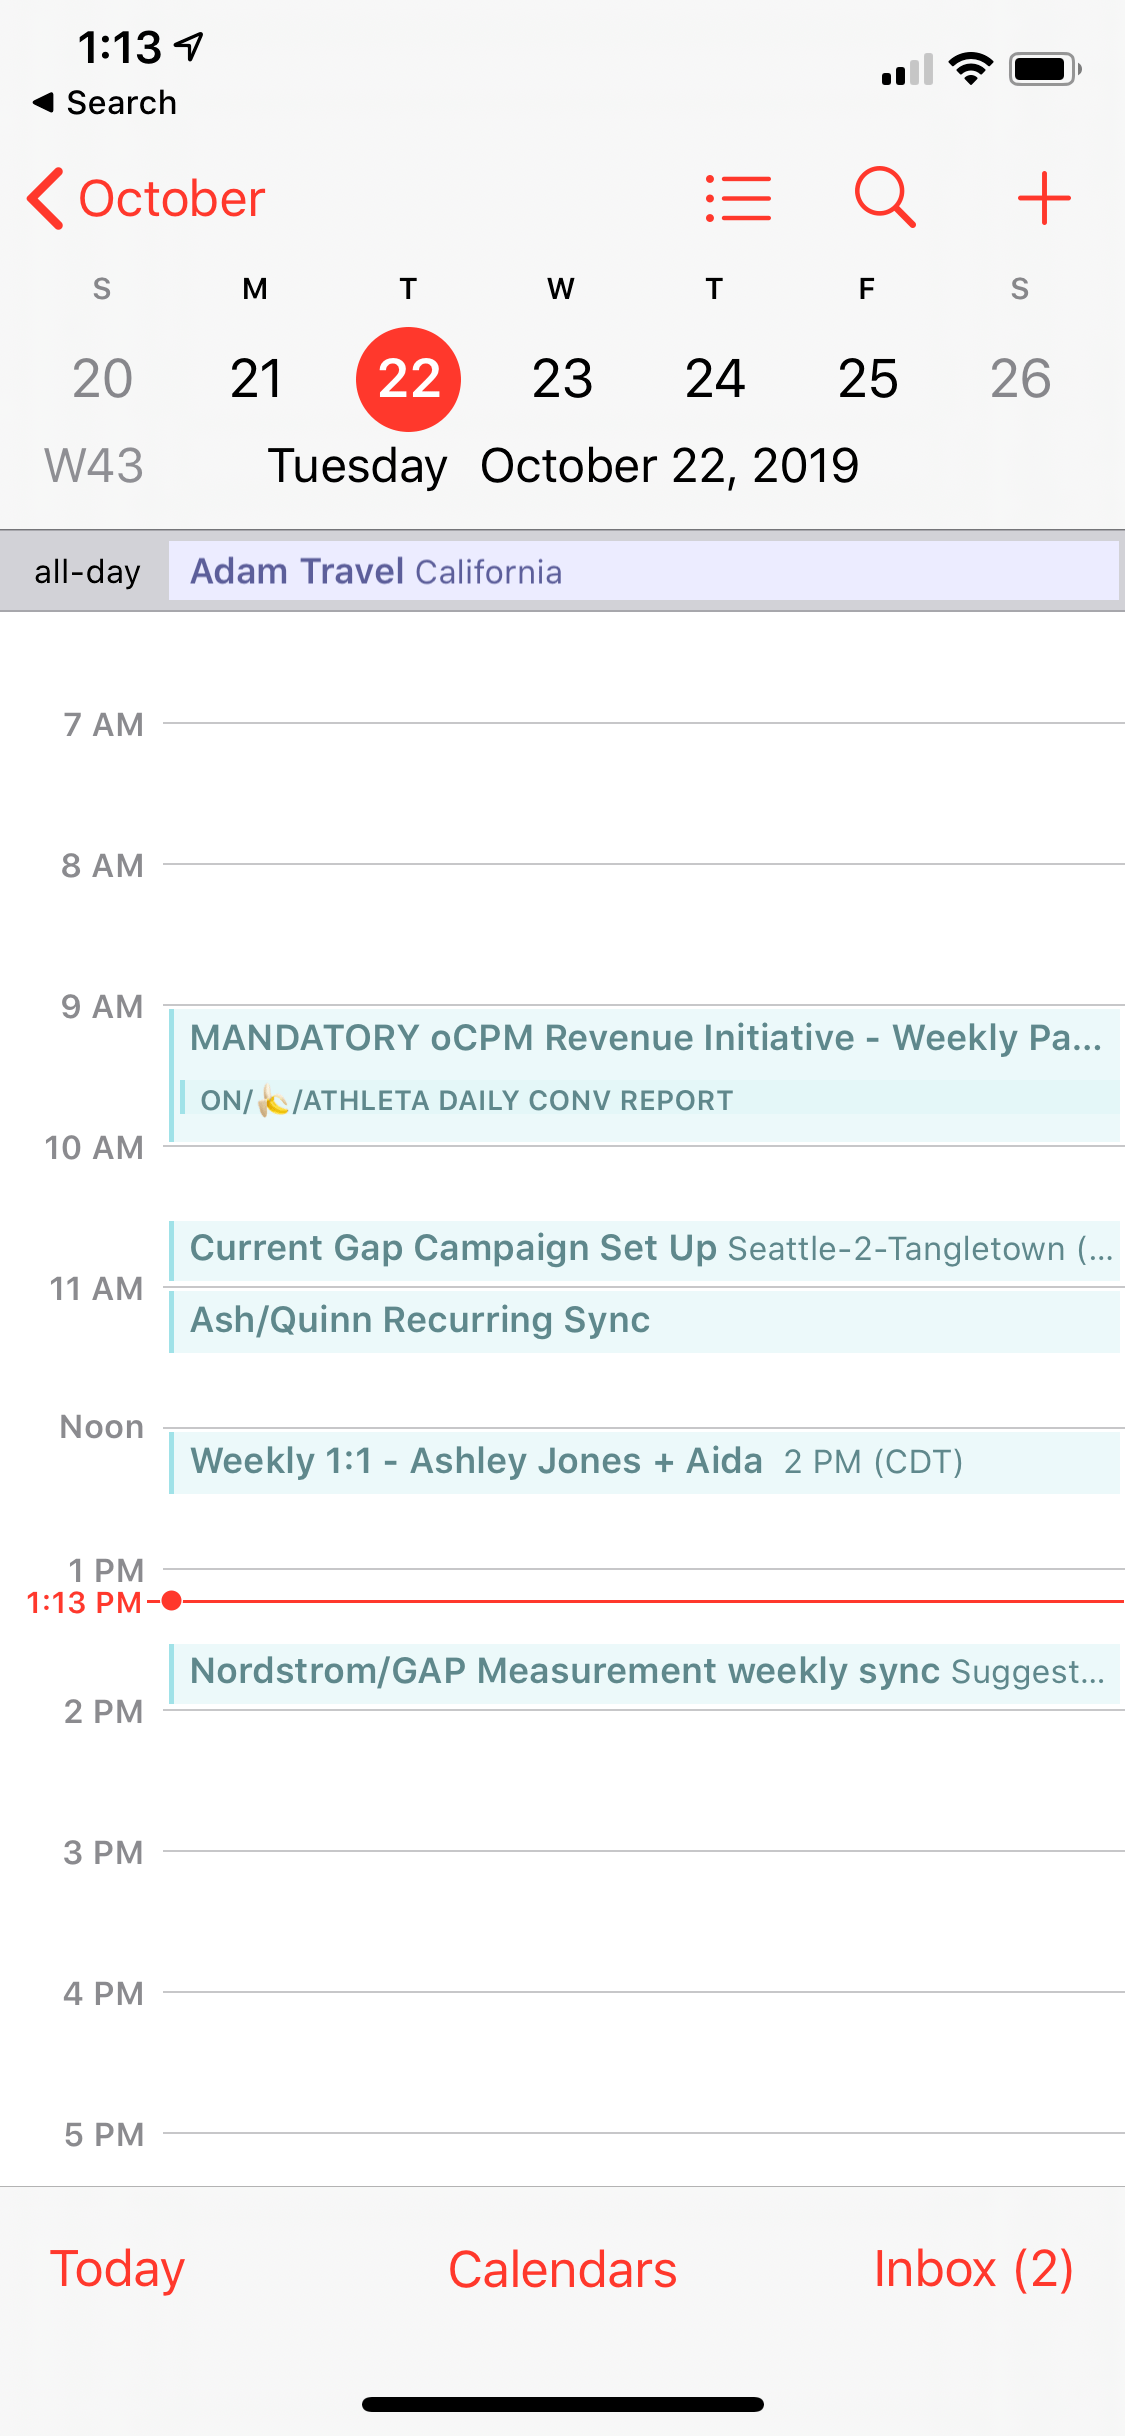Open Current Gap Campaign Set Up event
The height and width of the screenshot is (2436, 1125).
pos(645,1248)
